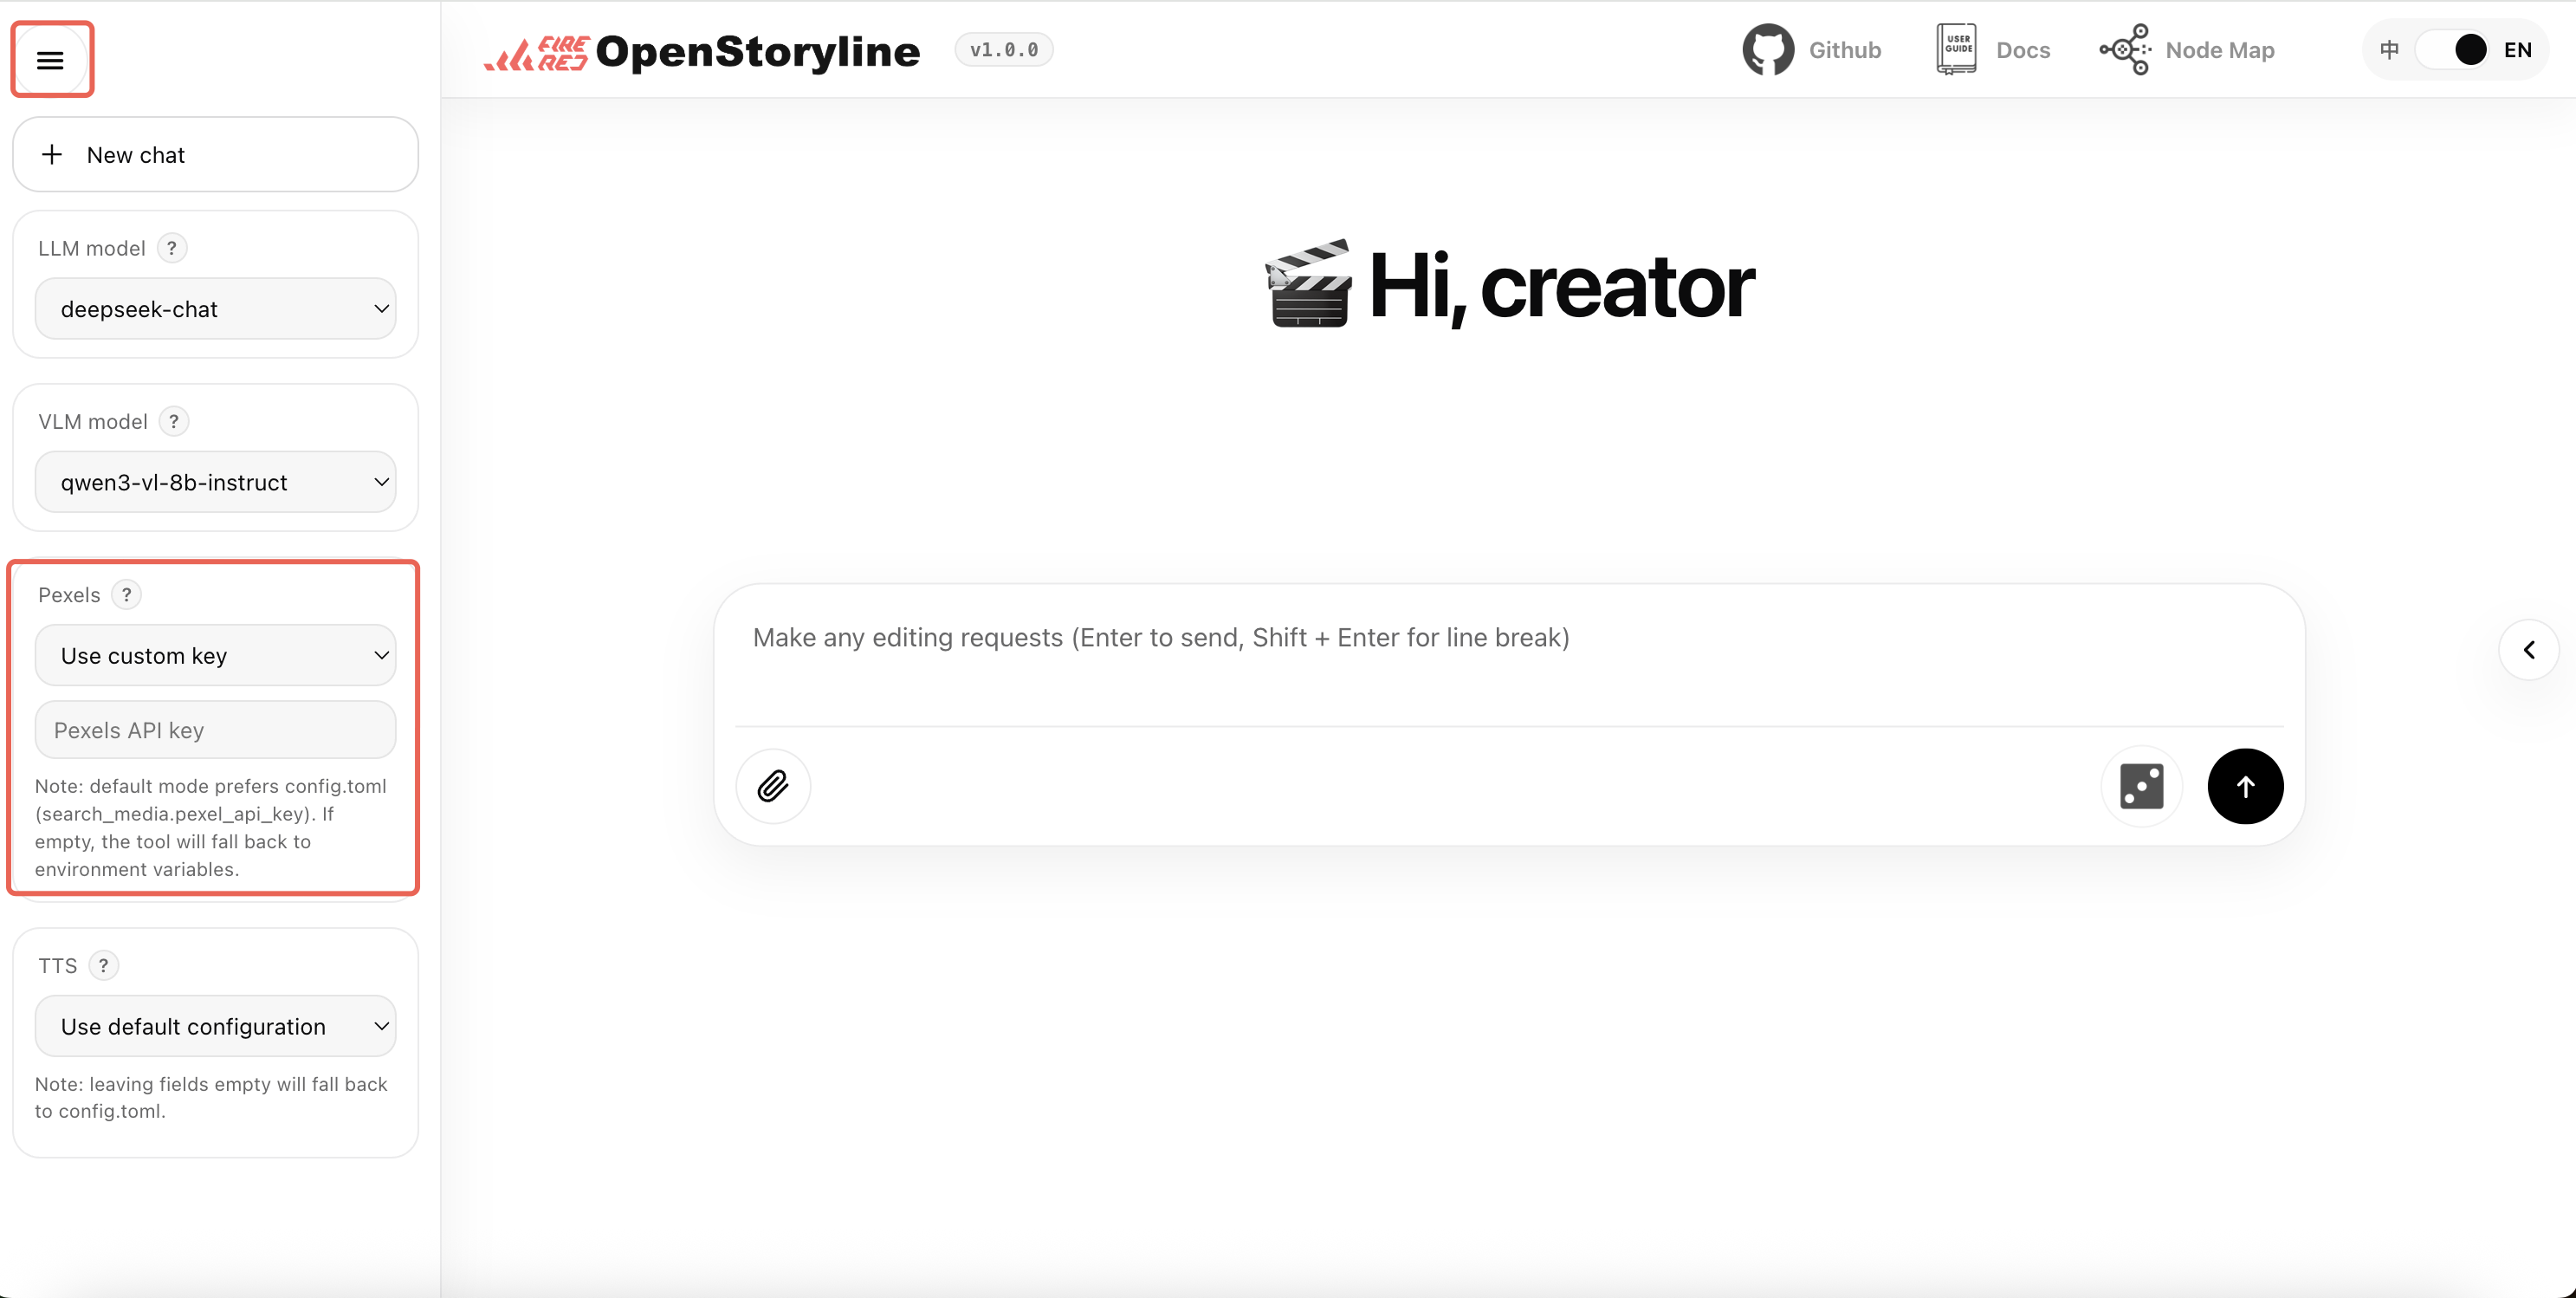Image resolution: width=2576 pixels, height=1298 pixels.
Task: Open the Github repository link
Action: pos(1814,49)
